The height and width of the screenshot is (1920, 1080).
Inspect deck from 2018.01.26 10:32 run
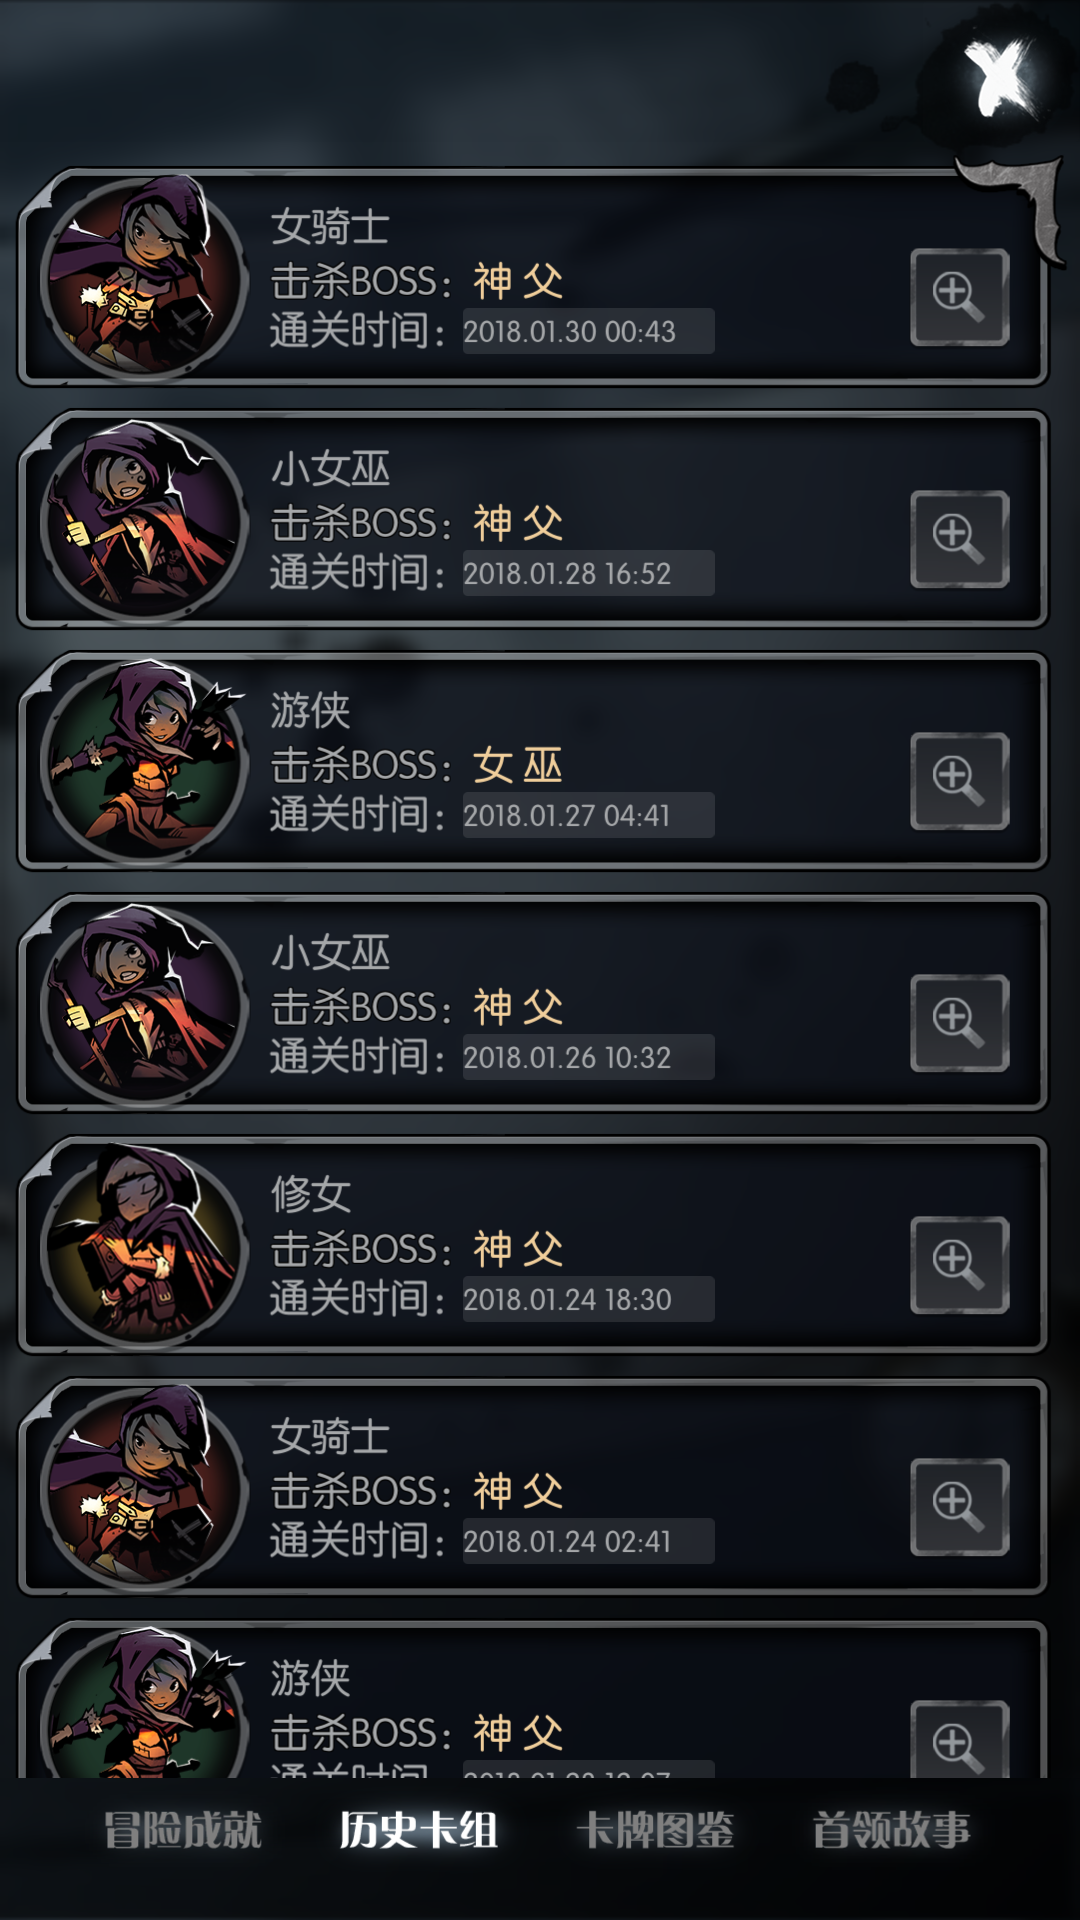959,1023
